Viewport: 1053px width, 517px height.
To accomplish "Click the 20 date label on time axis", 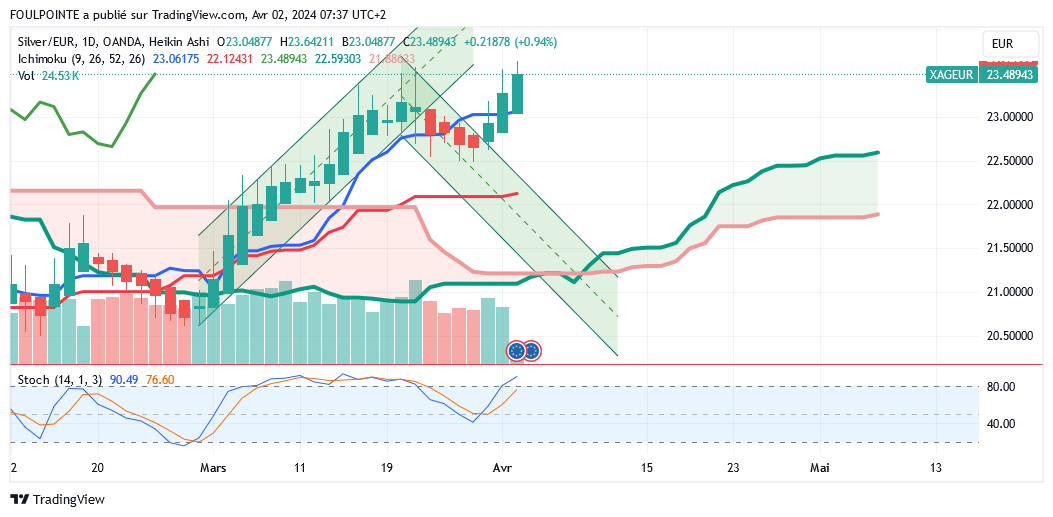I will [x=97, y=468].
